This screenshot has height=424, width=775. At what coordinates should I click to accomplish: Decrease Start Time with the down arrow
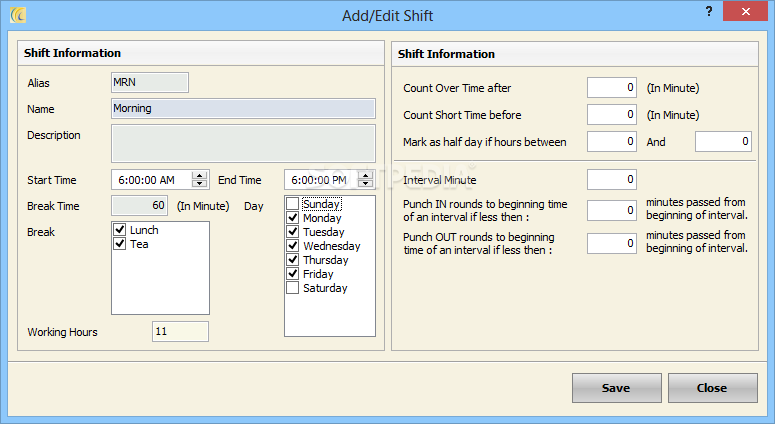[200, 184]
